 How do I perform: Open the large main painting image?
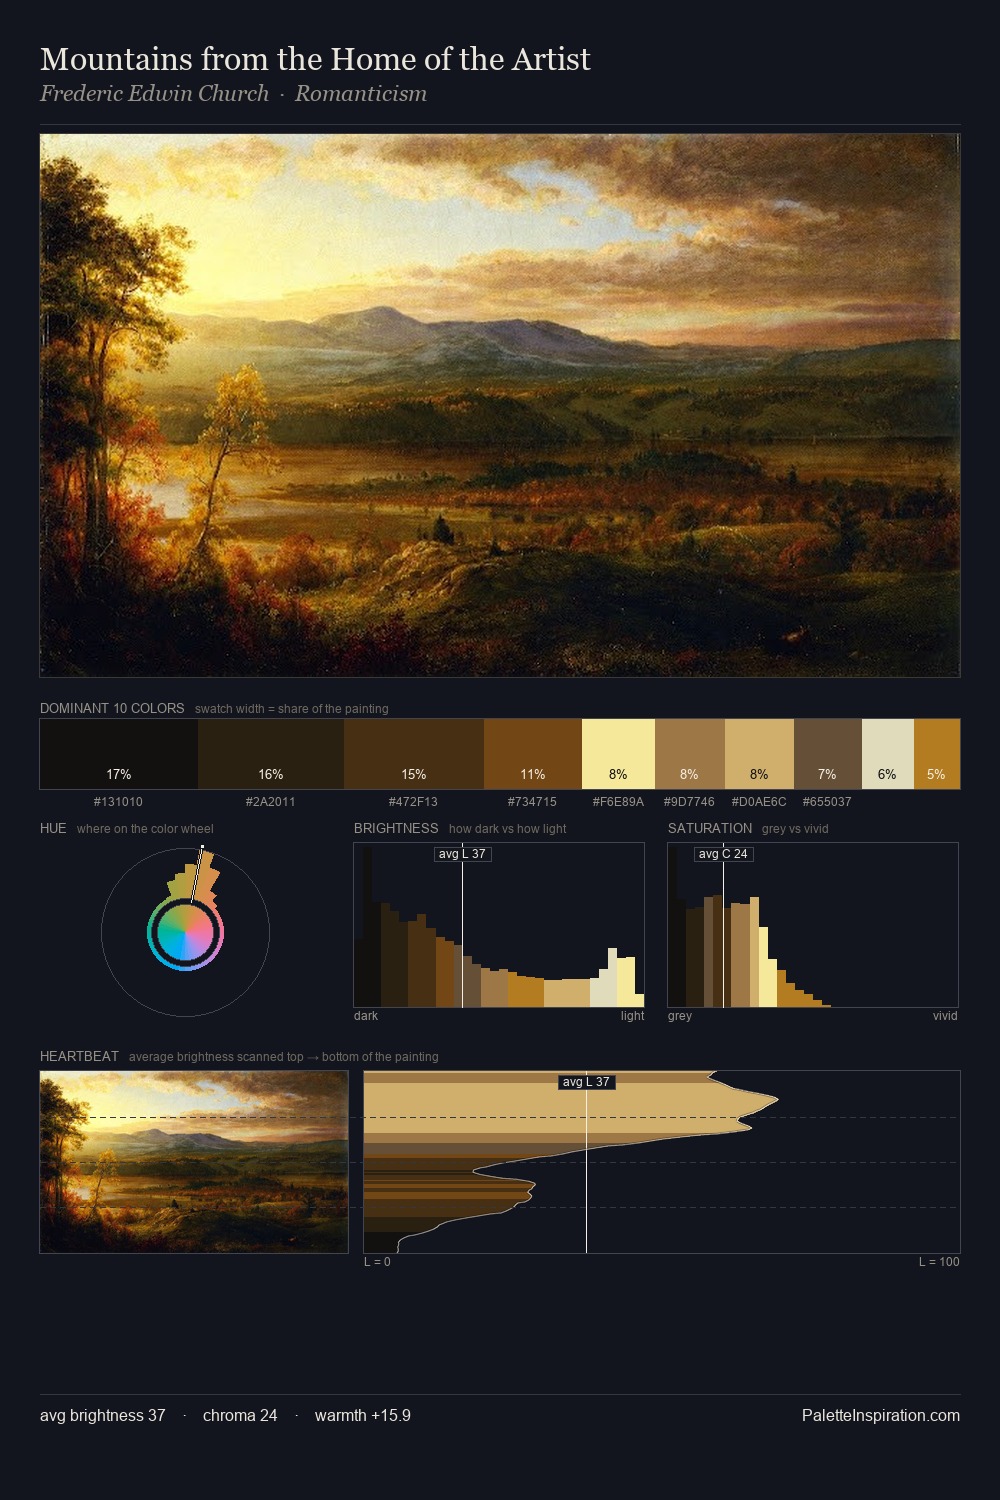(500, 406)
